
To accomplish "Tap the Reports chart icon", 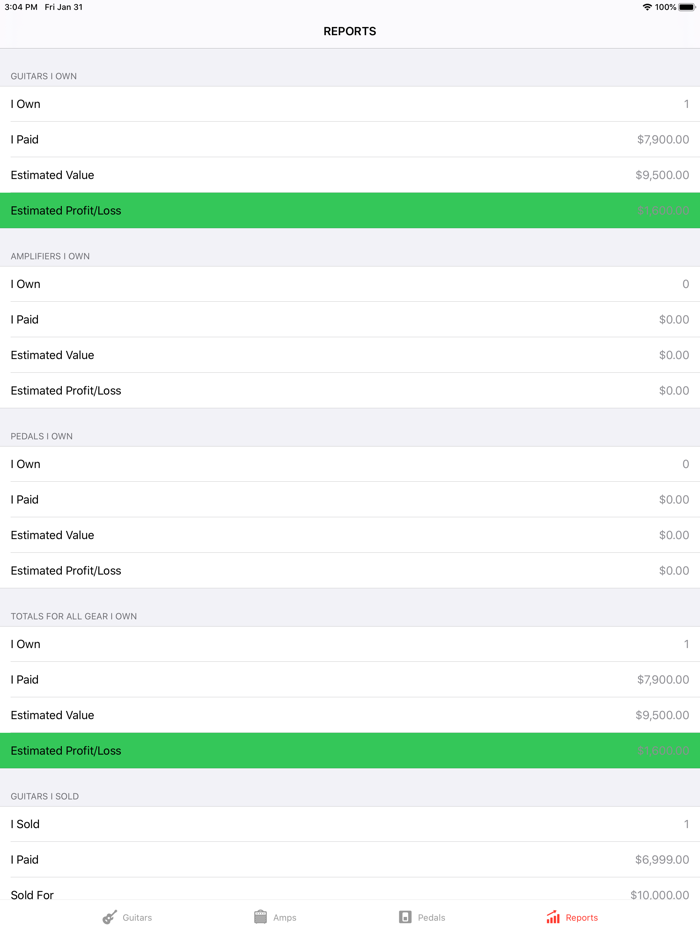I will pyautogui.click(x=553, y=917).
